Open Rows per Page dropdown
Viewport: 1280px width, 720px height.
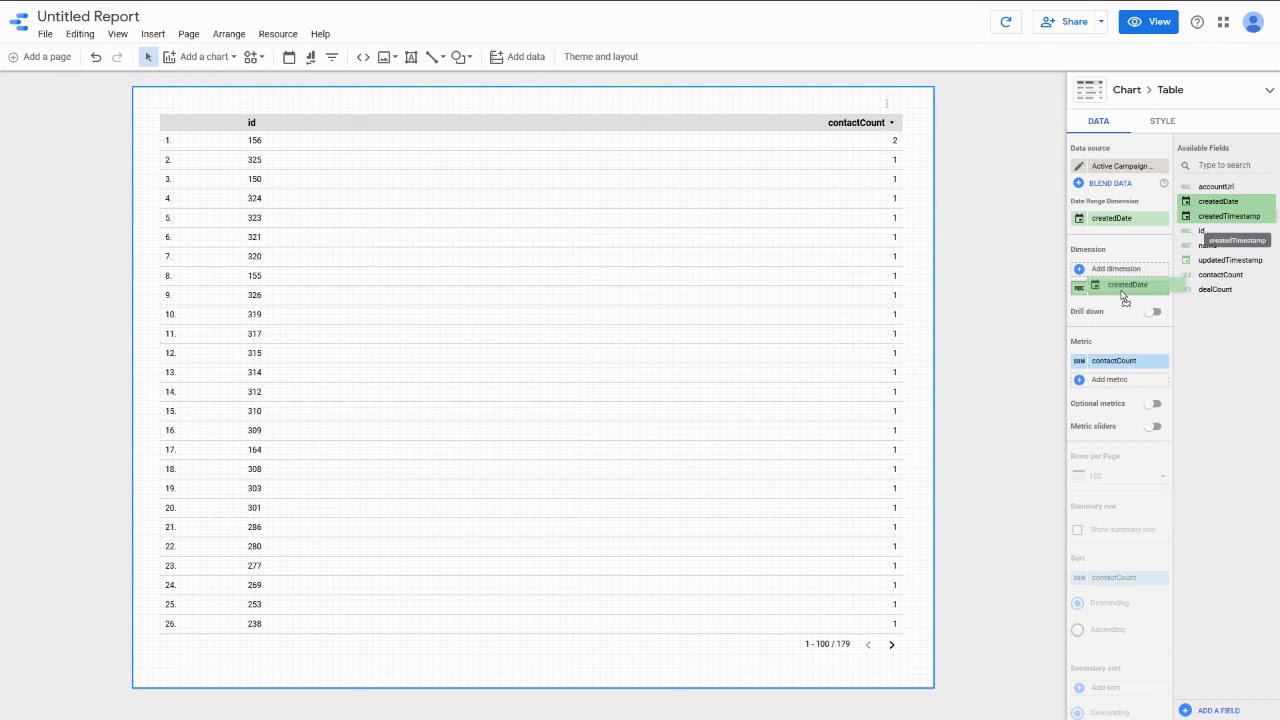[x=1119, y=476]
